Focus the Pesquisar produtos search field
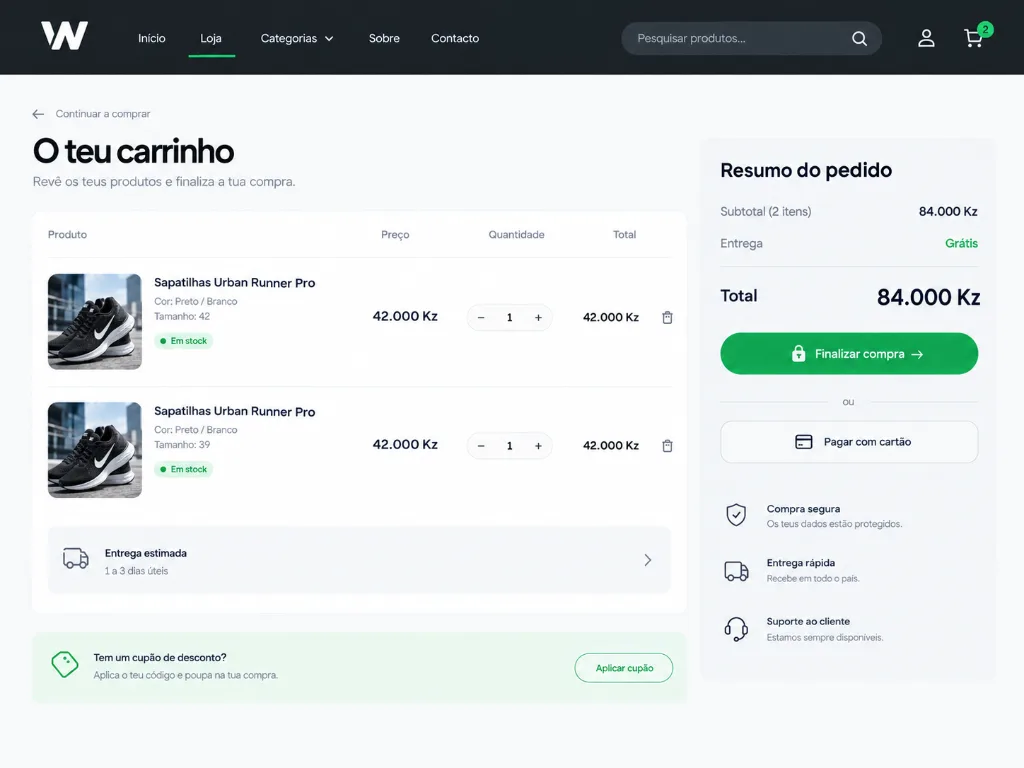Screen dimensions: 1024x768 tap(751, 39)
